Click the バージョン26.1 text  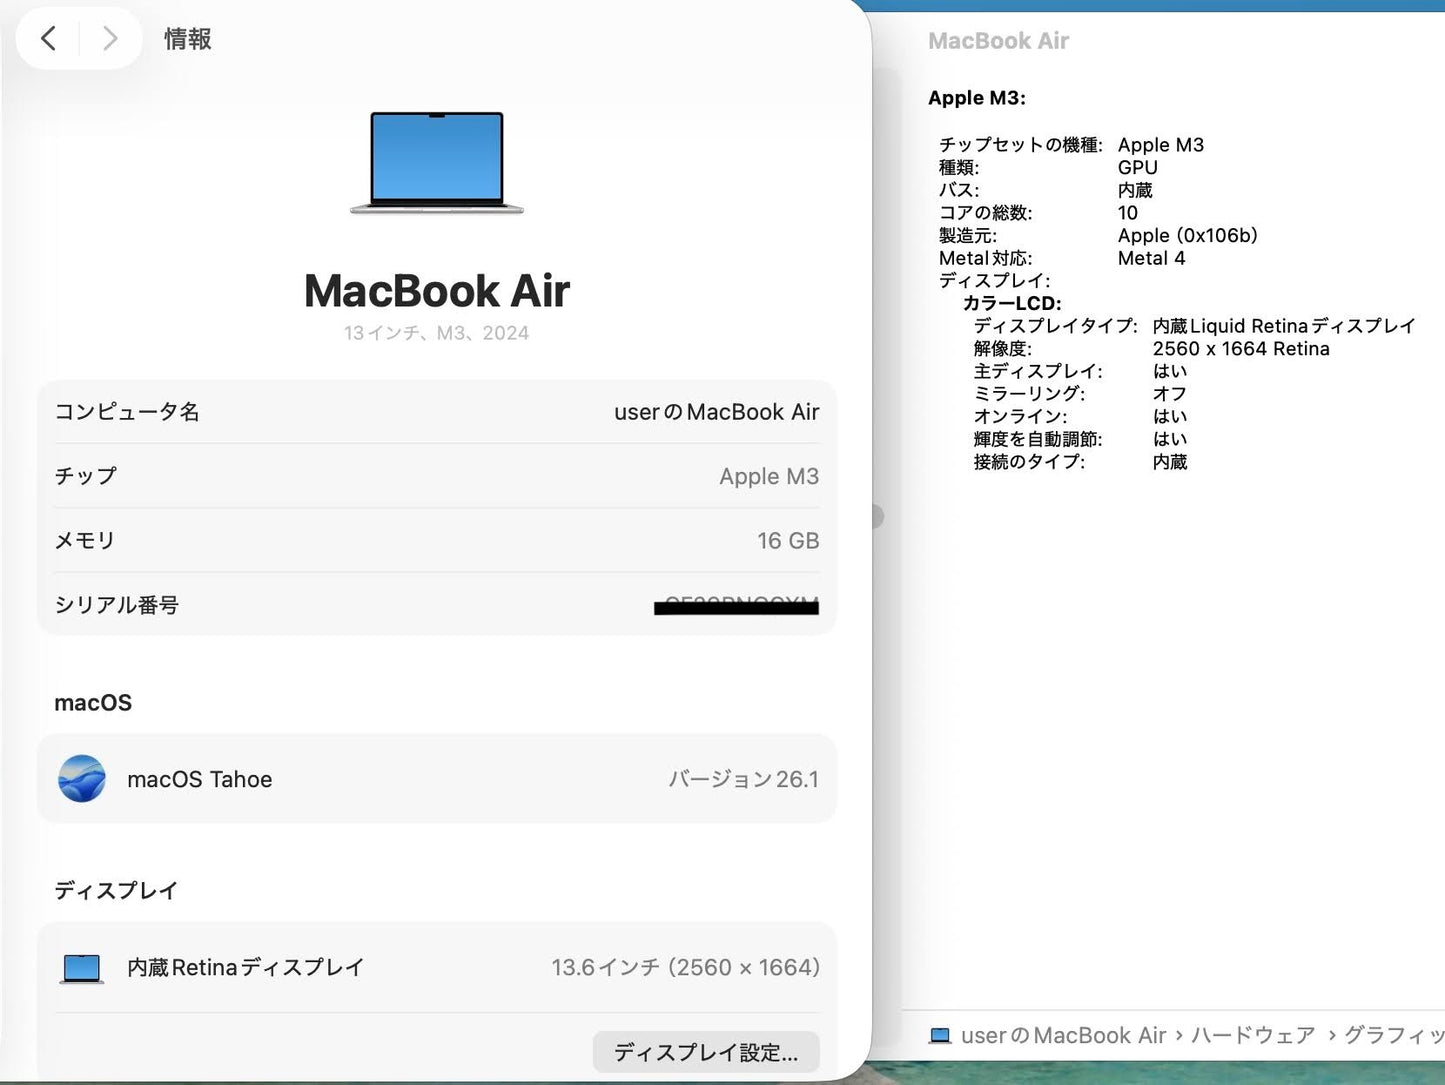click(x=743, y=779)
